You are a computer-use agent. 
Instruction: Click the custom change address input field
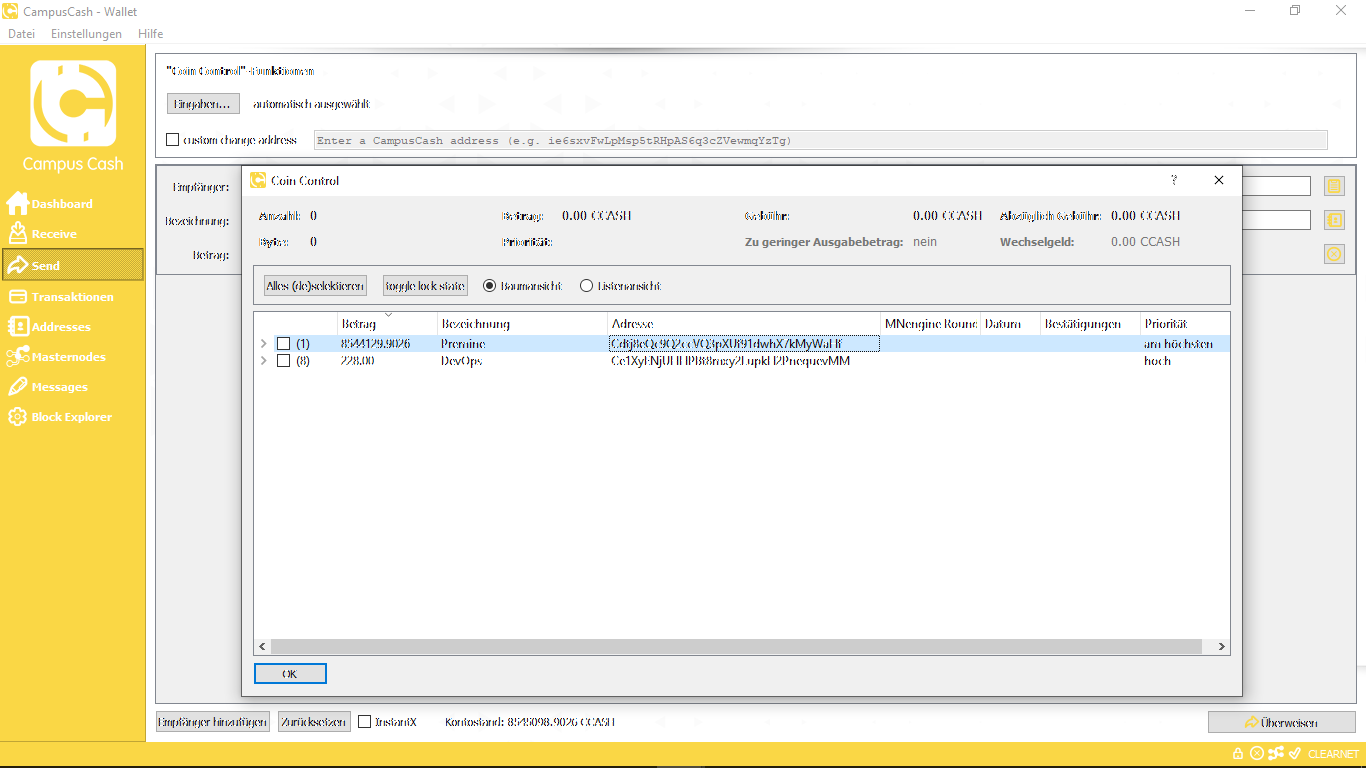click(x=821, y=140)
